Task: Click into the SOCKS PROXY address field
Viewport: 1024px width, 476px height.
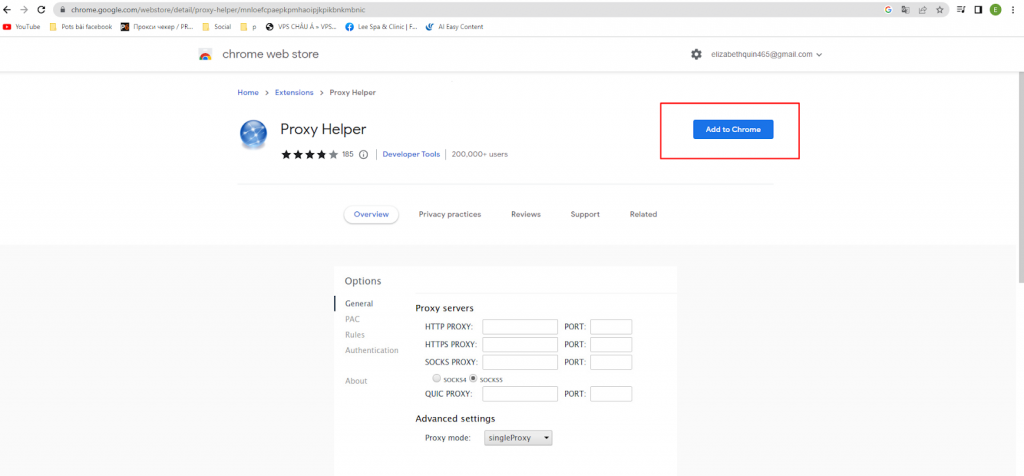Action: (520, 362)
